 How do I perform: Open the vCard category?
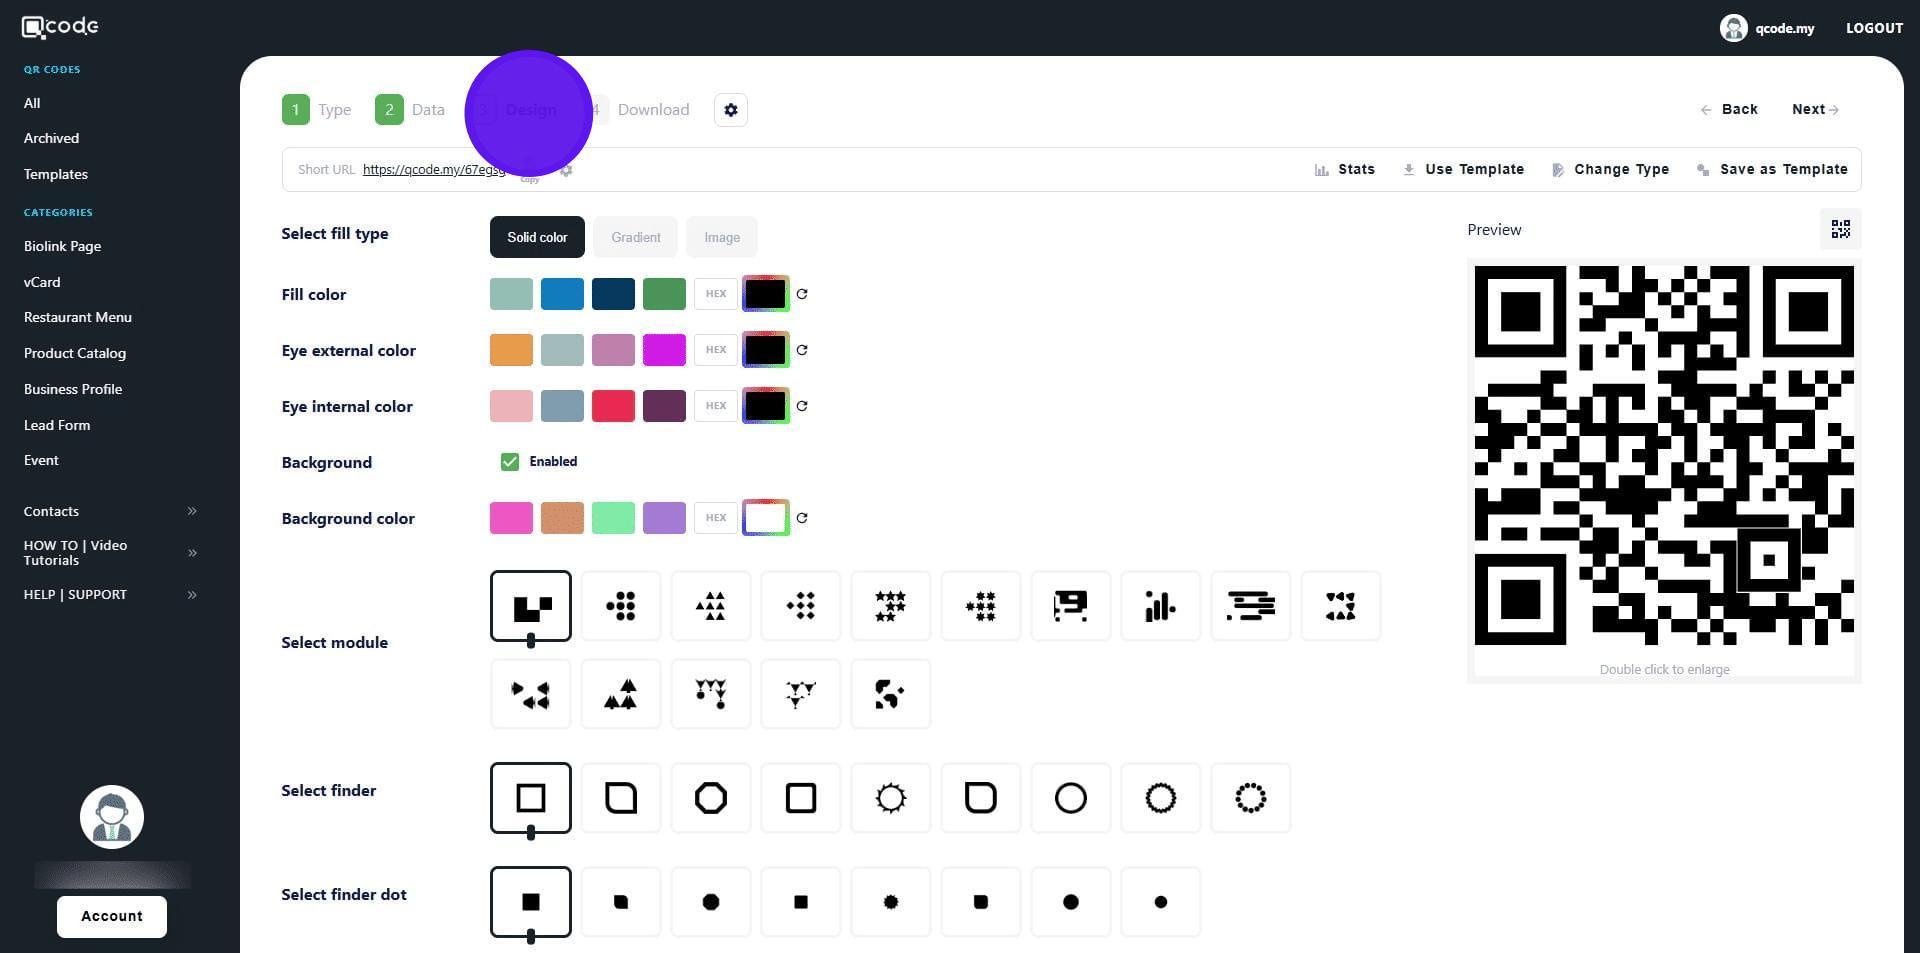(x=42, y=282)
